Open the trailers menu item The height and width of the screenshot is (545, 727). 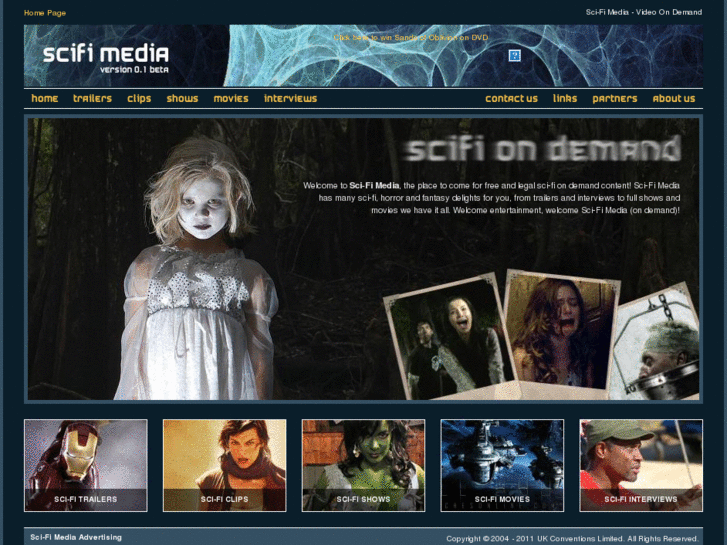(92, 98)
